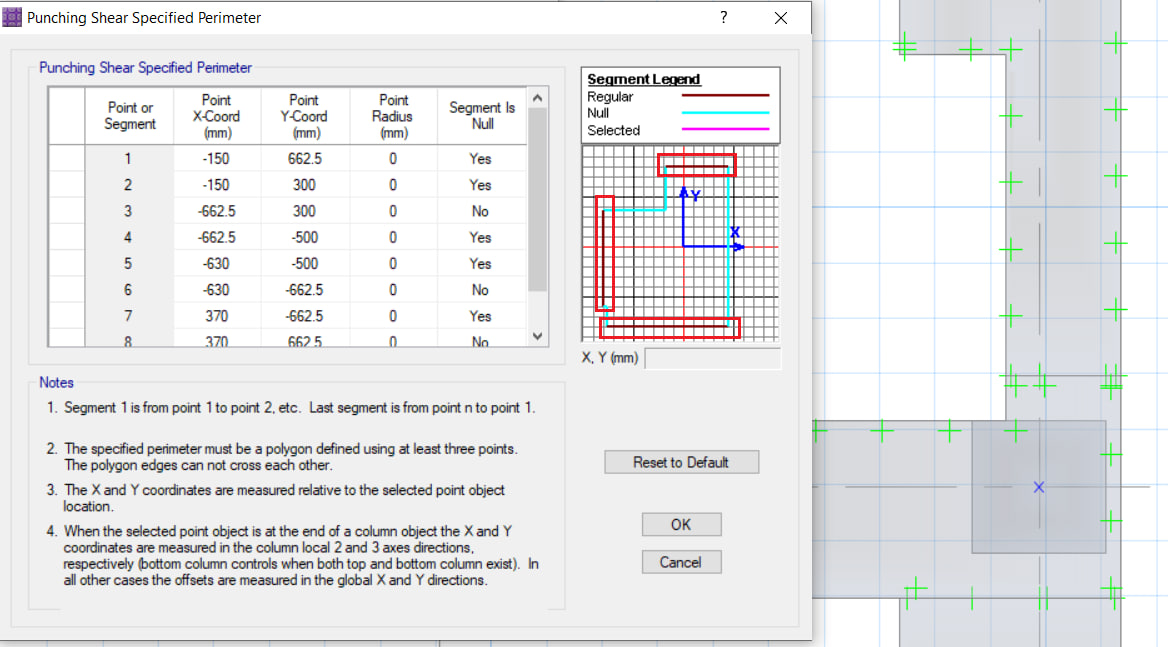Click Point Radius 0 cell of point 4
1168x647 pixels.
[393, 238]
